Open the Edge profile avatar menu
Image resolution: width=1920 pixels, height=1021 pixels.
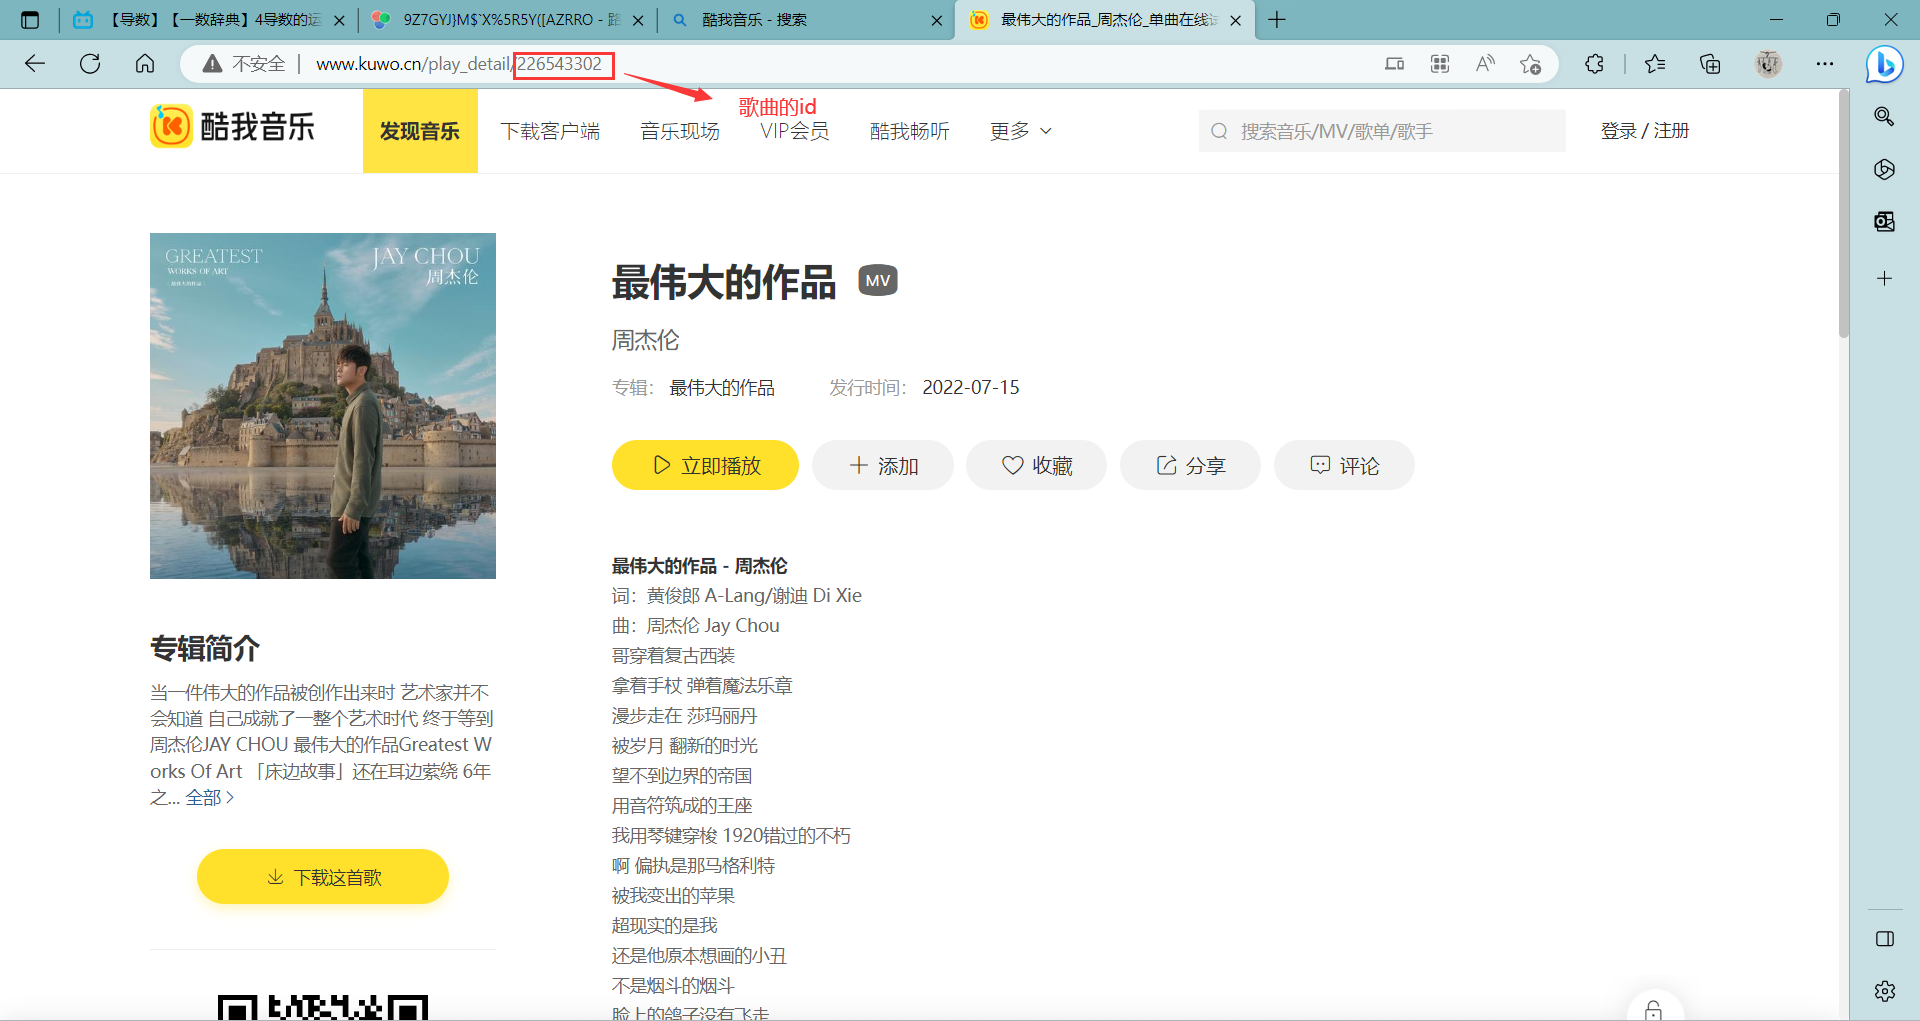[1768, 64]
